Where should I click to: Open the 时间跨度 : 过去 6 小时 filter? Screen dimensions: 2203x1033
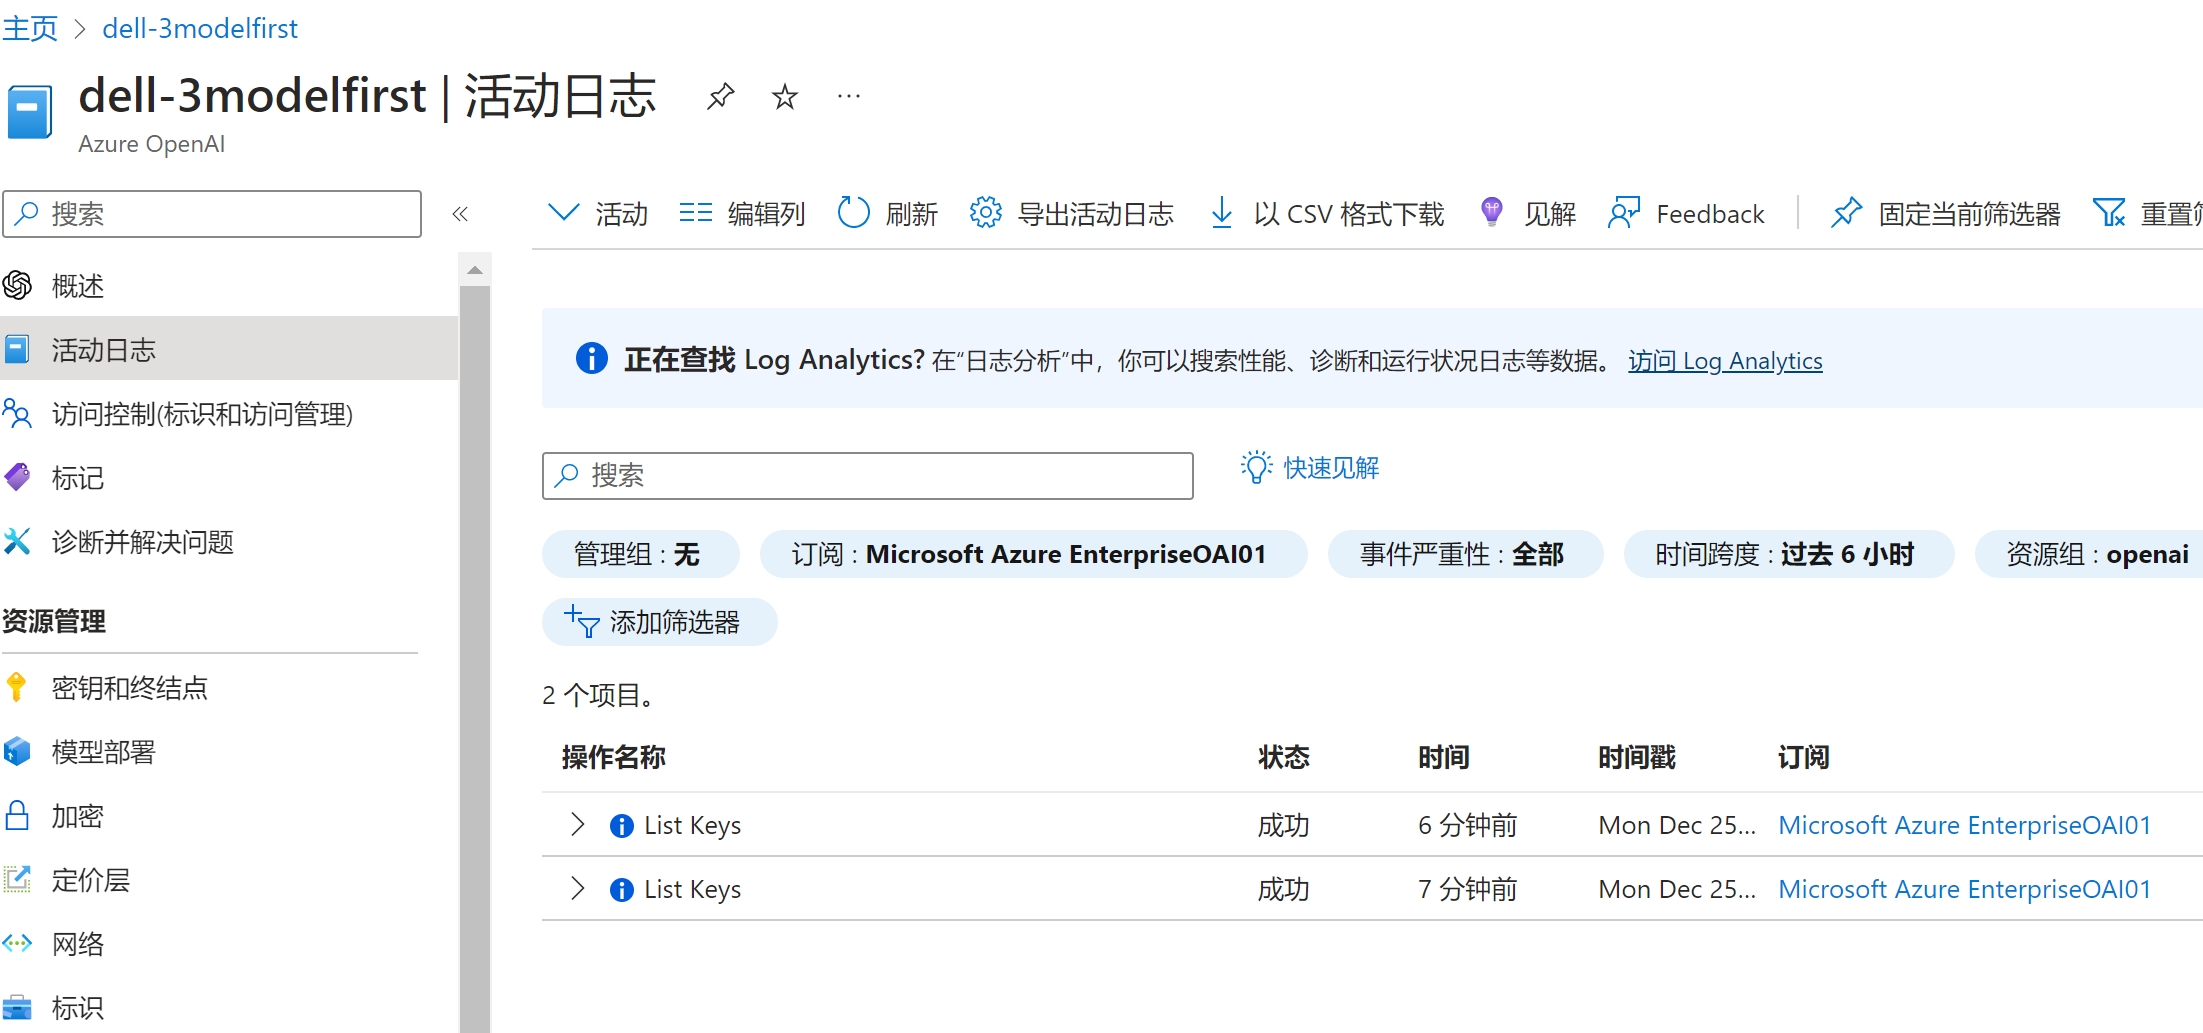click(1788, 554)
